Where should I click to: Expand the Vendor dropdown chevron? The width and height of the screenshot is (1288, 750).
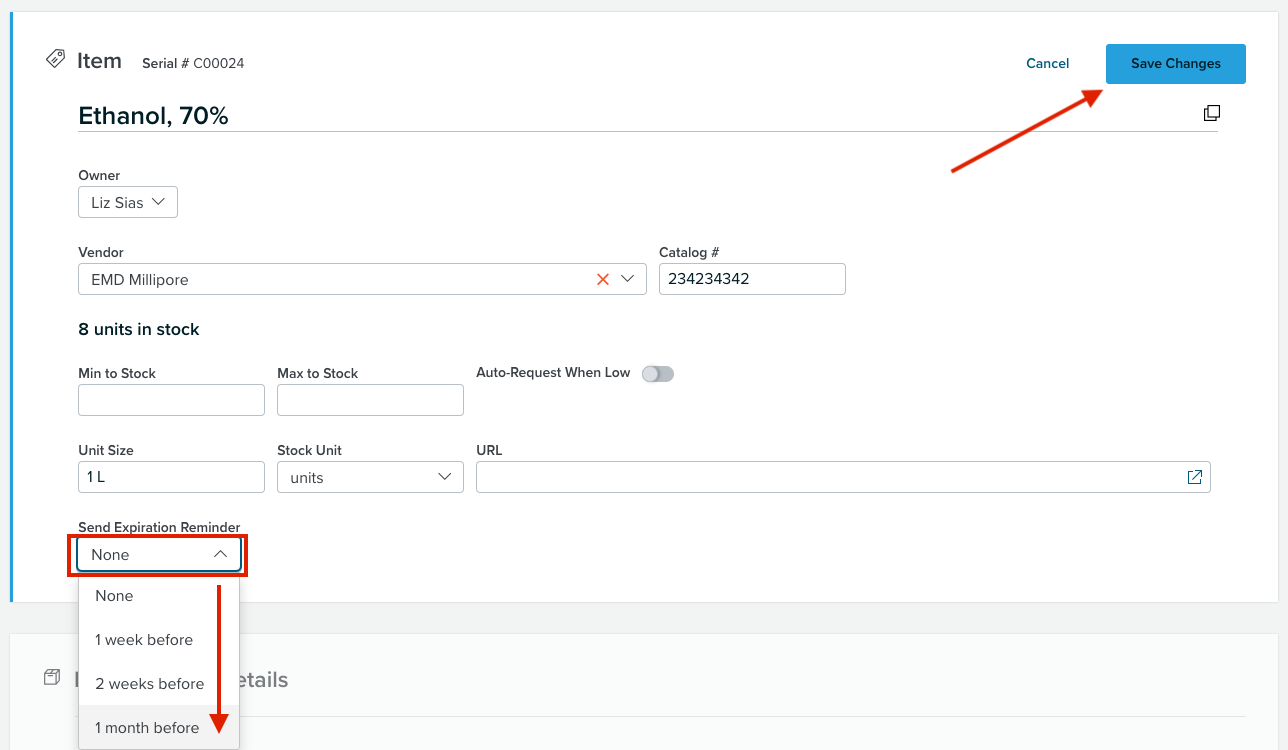[x=628, y=279]
